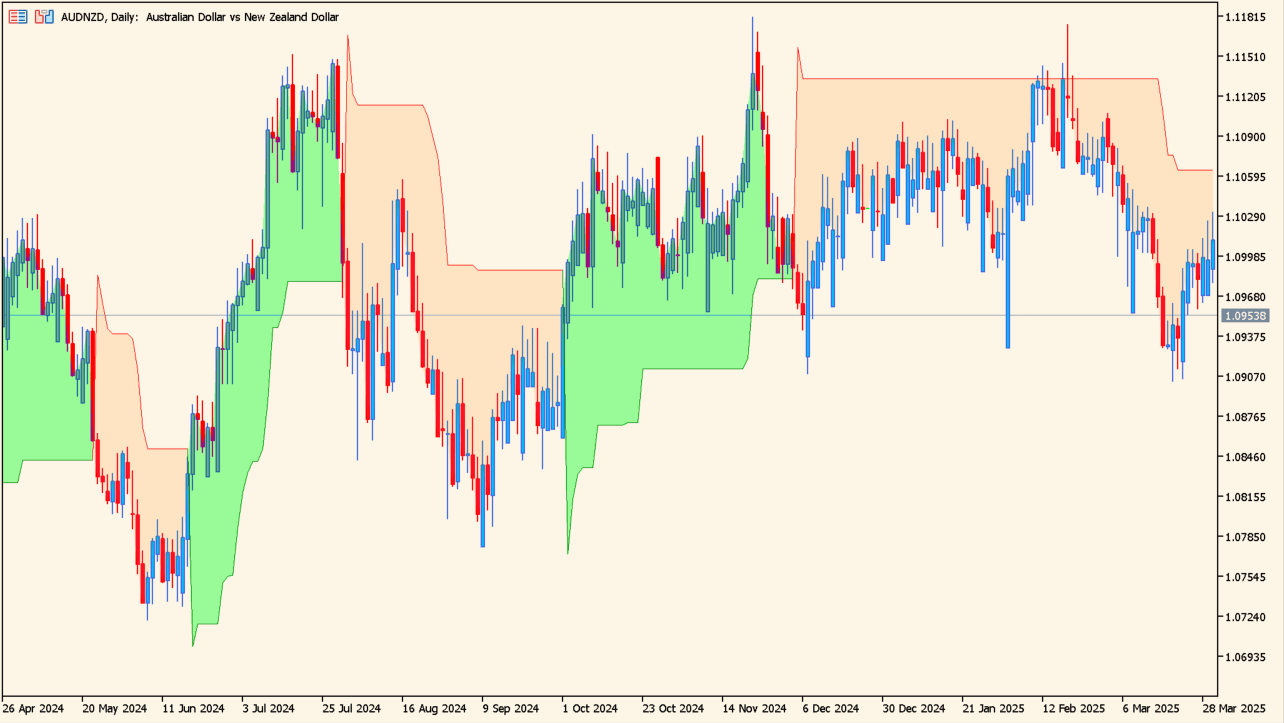Click the 16 Aug 2024 date label
Viewport: 1284px width, 723px height.
(433, 708)
